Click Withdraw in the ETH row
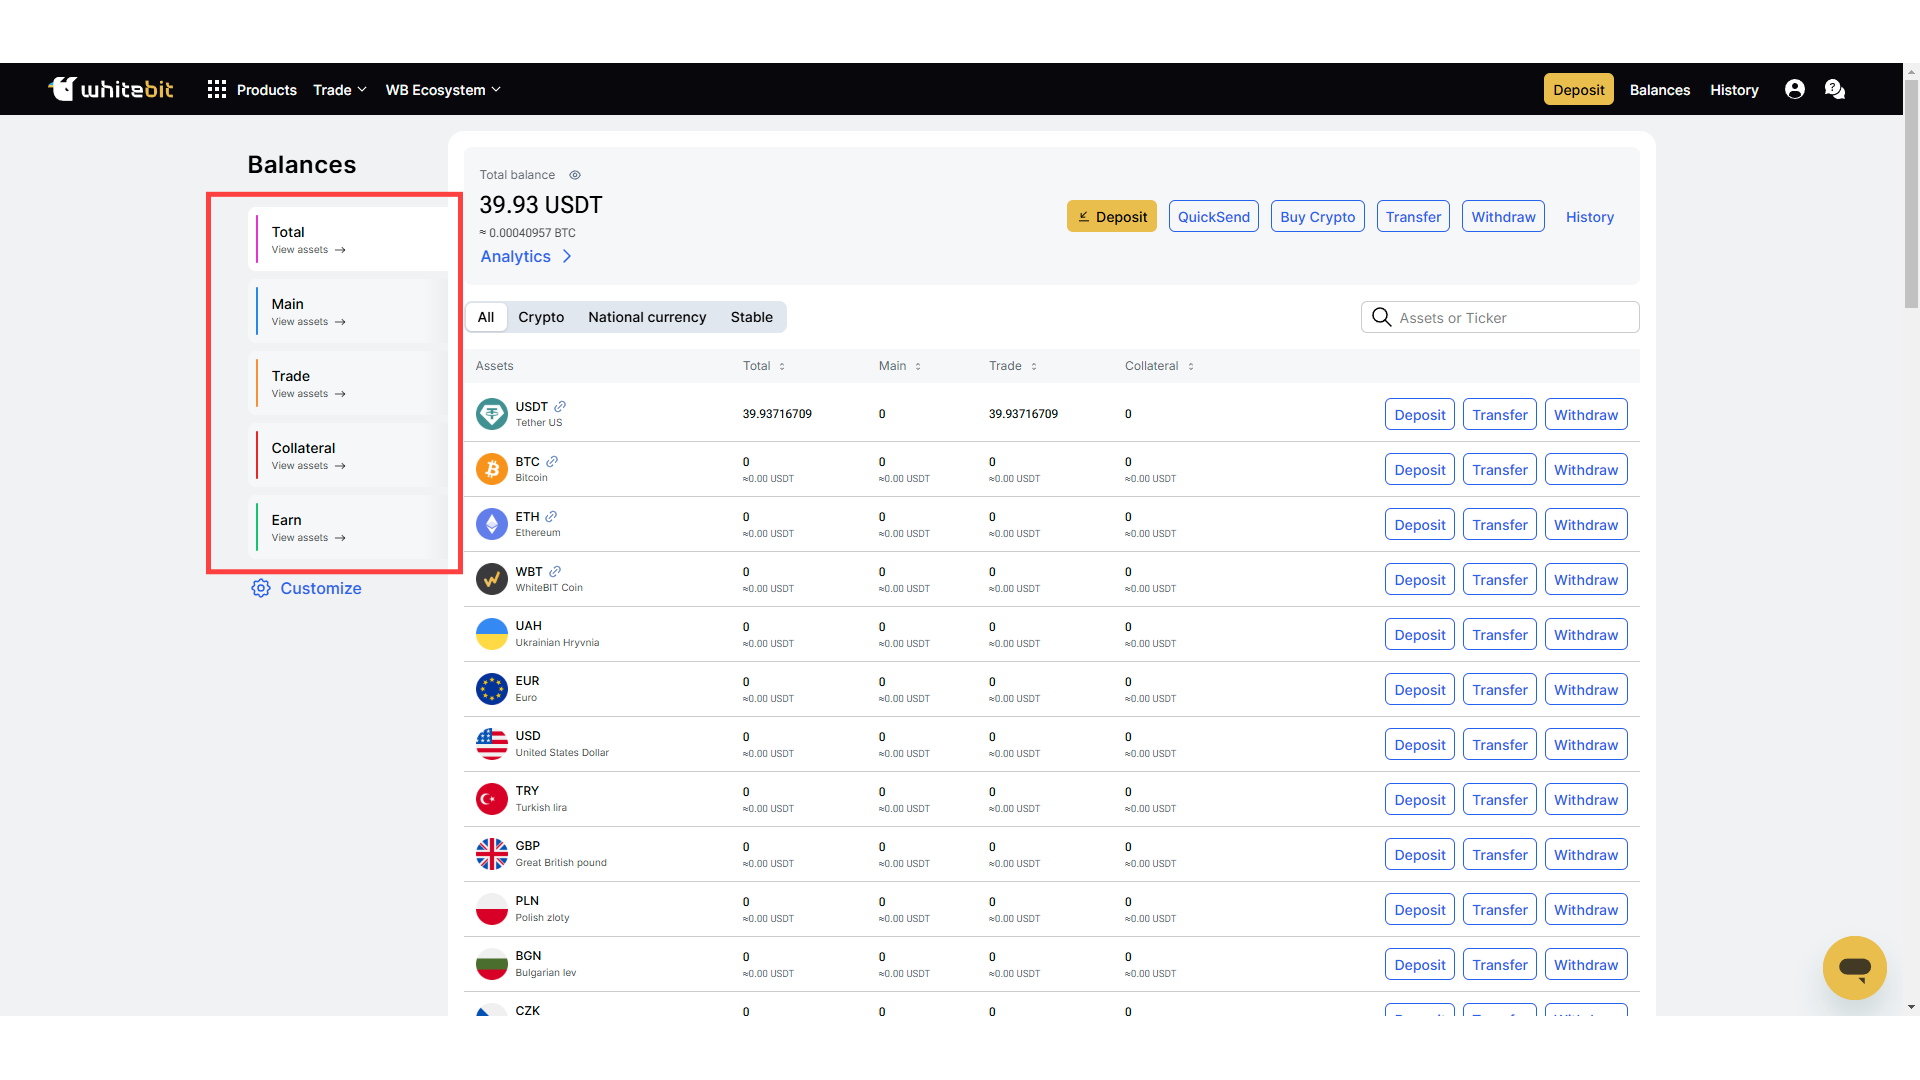Screen dimensions: 1920x1080 tap(1586, 524)
